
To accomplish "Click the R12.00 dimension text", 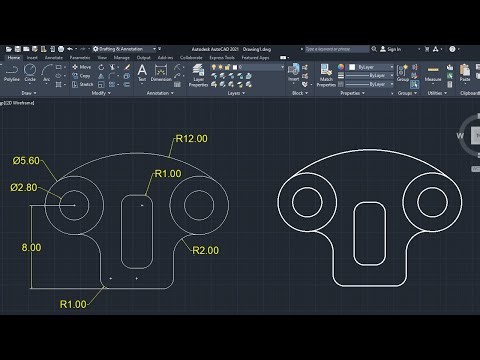I will [192, 138].
